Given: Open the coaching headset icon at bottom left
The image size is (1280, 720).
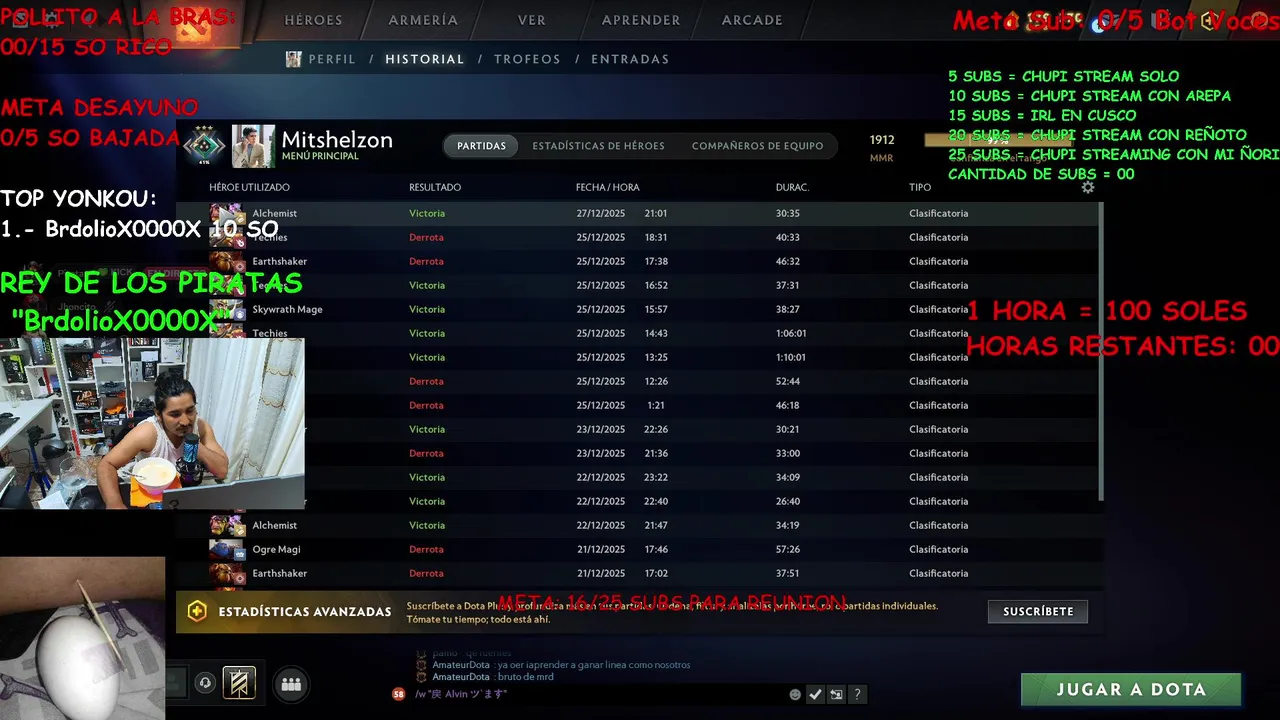Looking at the screenshot, I should (x=205, y=683).
